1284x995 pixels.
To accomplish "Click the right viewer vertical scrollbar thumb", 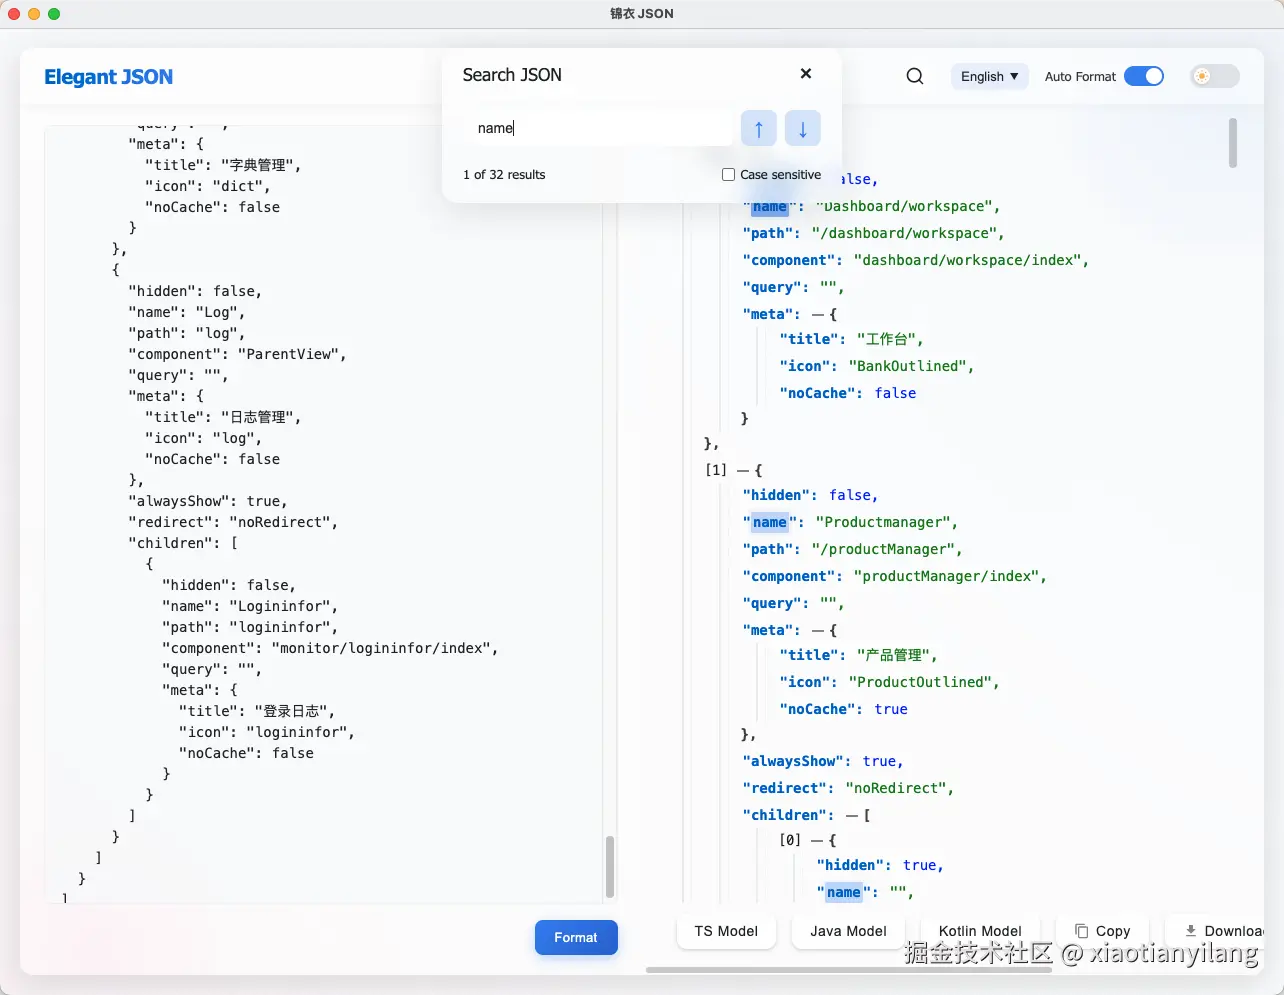I will pos(1233,143).
